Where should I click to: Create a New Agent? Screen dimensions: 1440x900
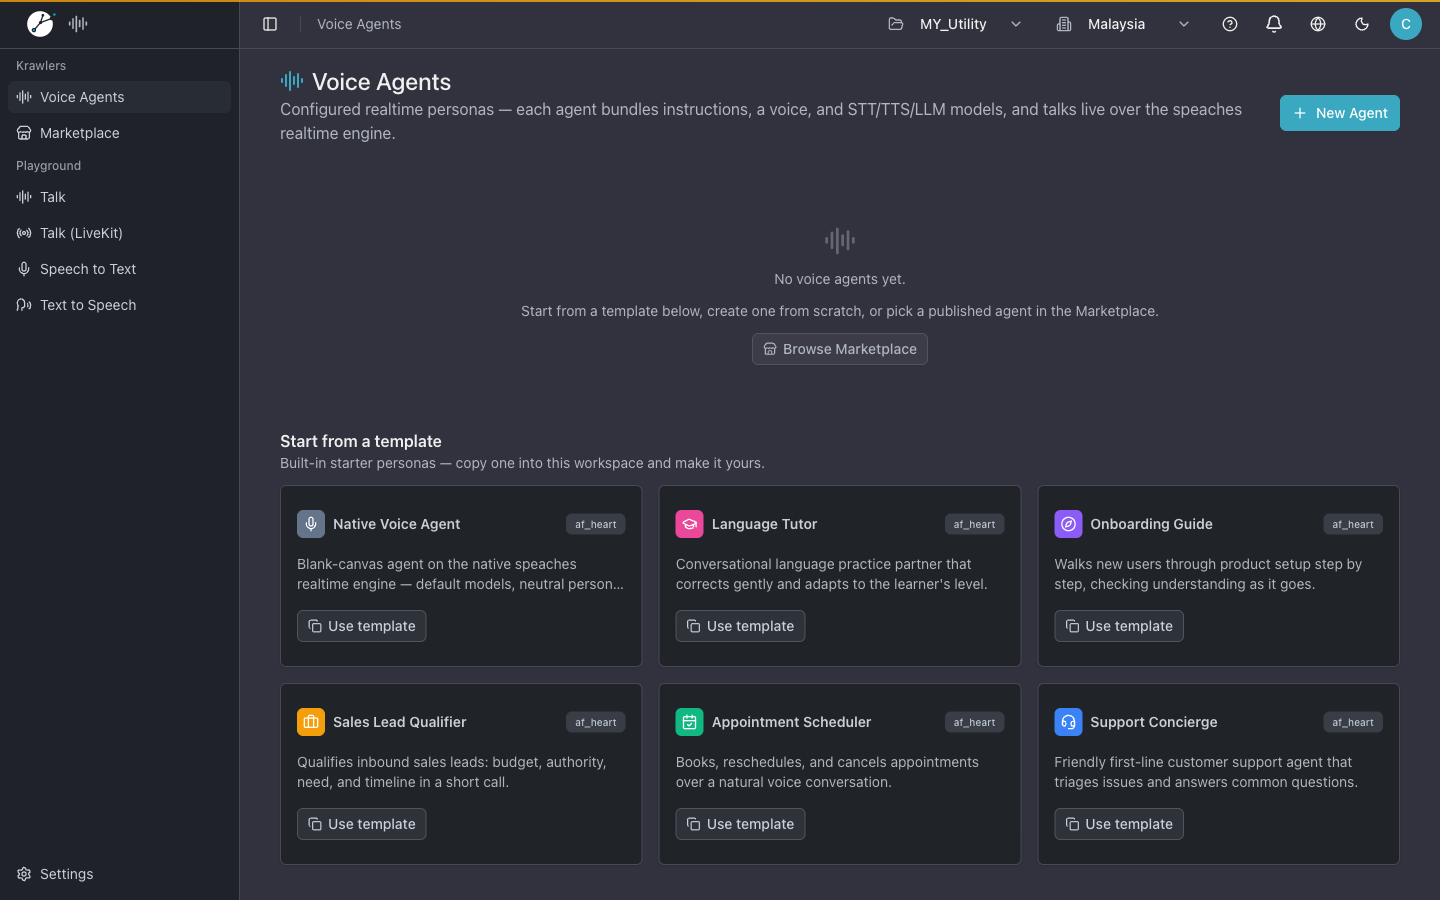pos(1340,113)
